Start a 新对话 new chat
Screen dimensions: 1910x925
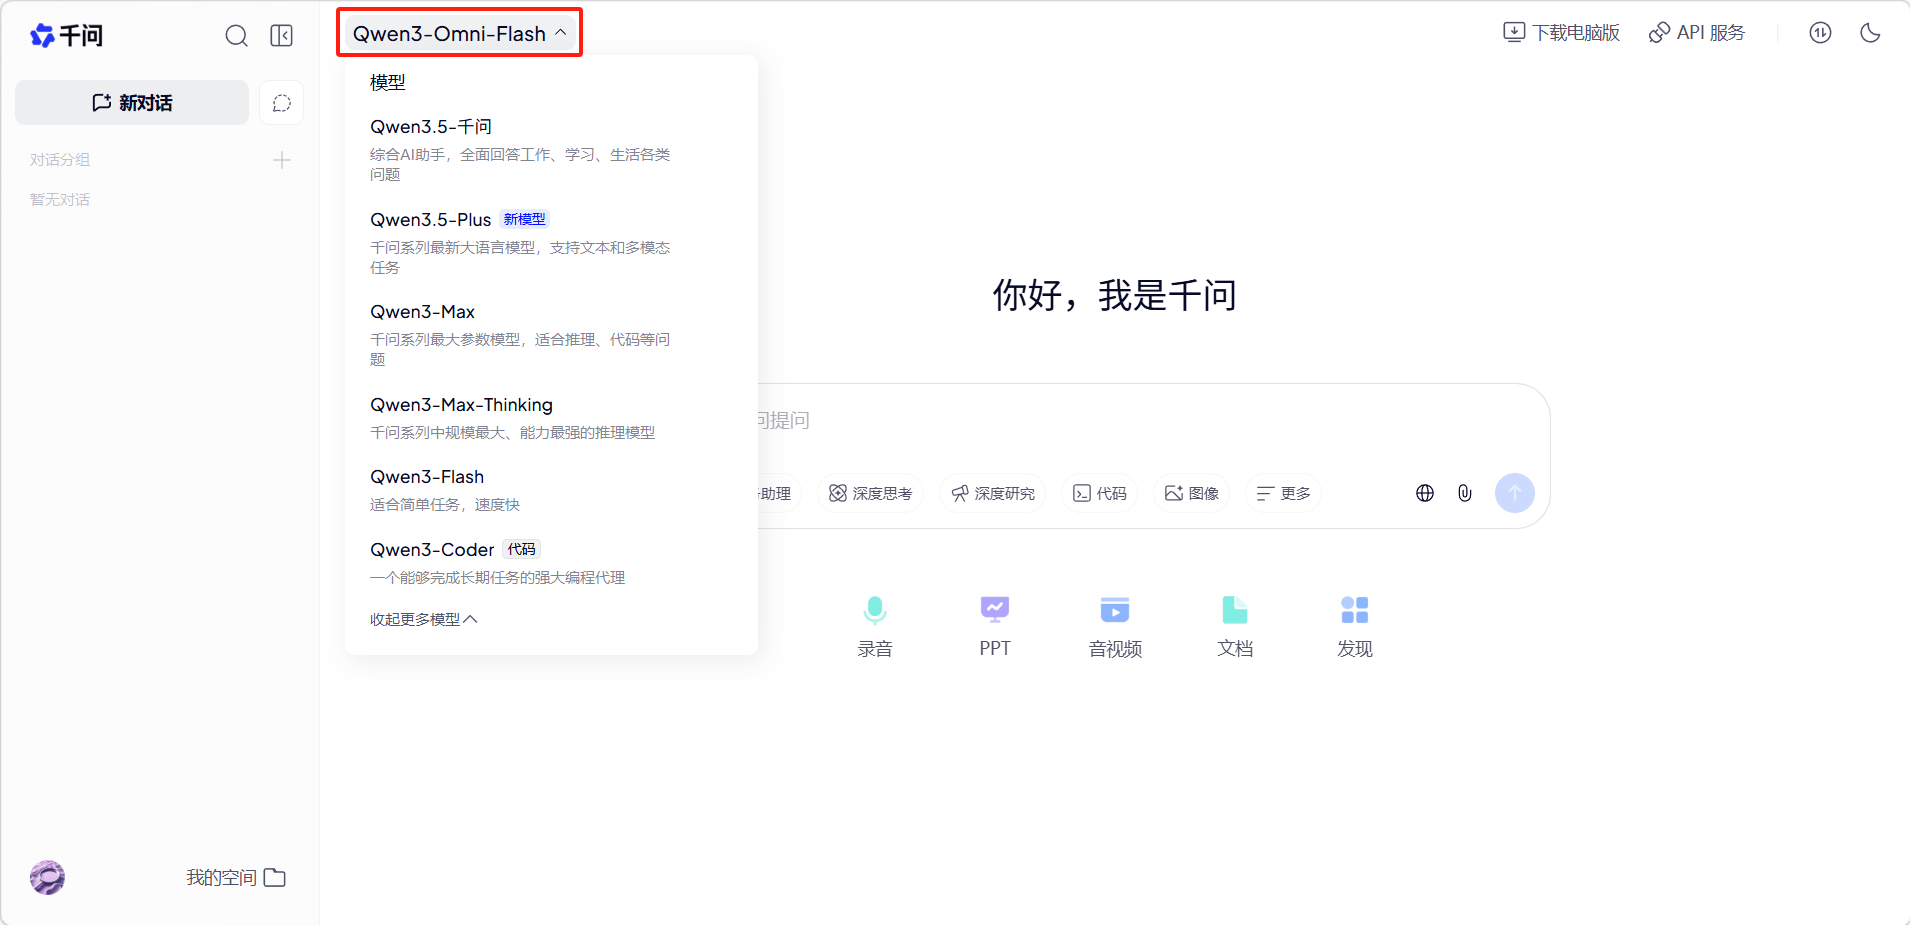[x=132, y=103]
